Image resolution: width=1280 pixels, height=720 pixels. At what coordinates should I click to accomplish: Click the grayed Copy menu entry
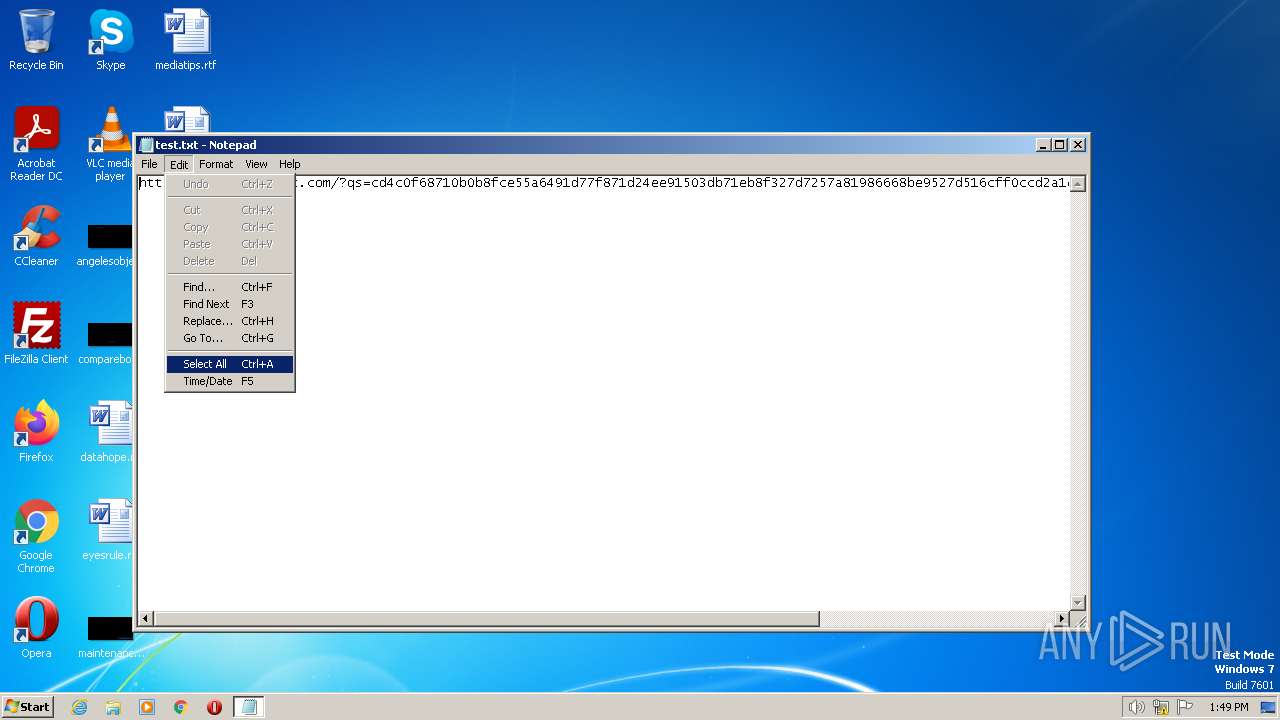tap(230, 227)
